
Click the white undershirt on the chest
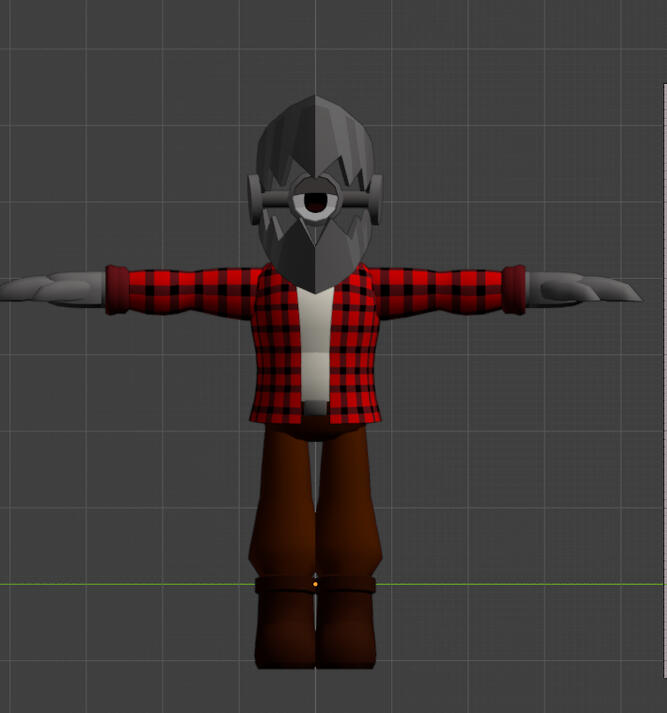click(315, 343)
